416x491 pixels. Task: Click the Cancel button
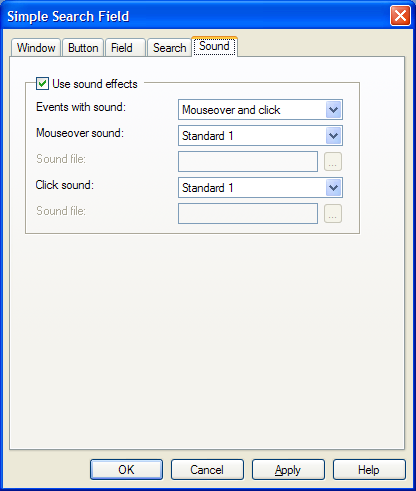(x=207, y=470)
